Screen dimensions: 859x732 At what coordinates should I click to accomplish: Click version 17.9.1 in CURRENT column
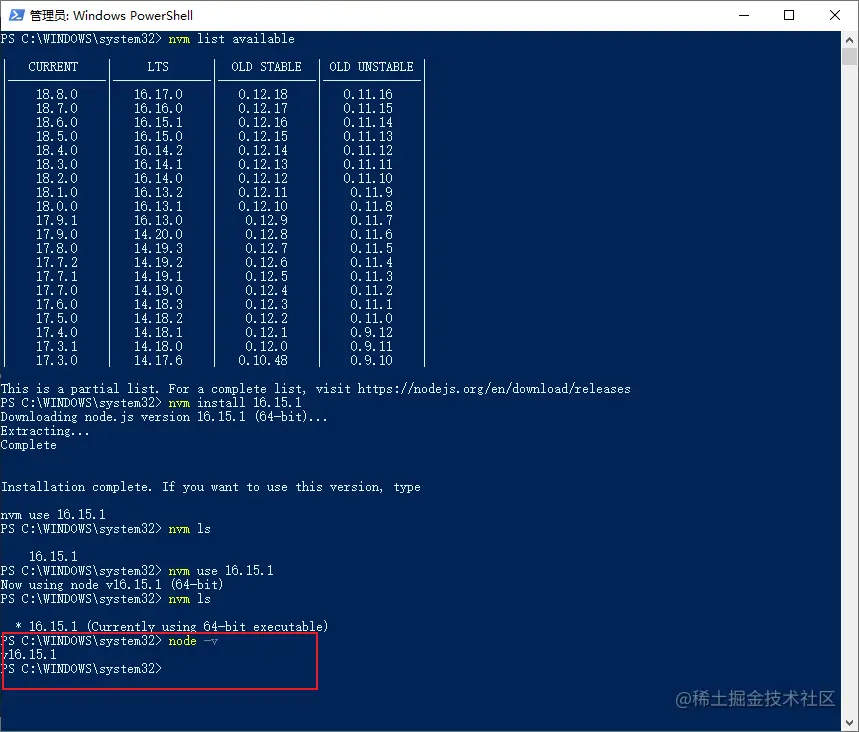[x=57, y=220]
